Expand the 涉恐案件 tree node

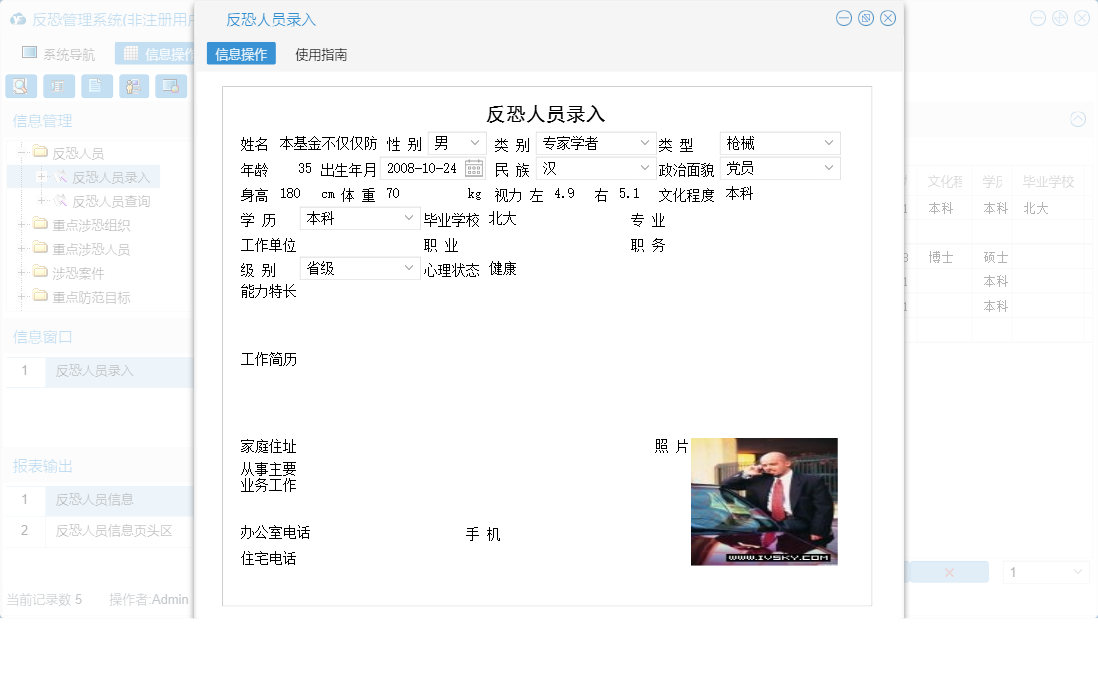(x=19, y=272)
